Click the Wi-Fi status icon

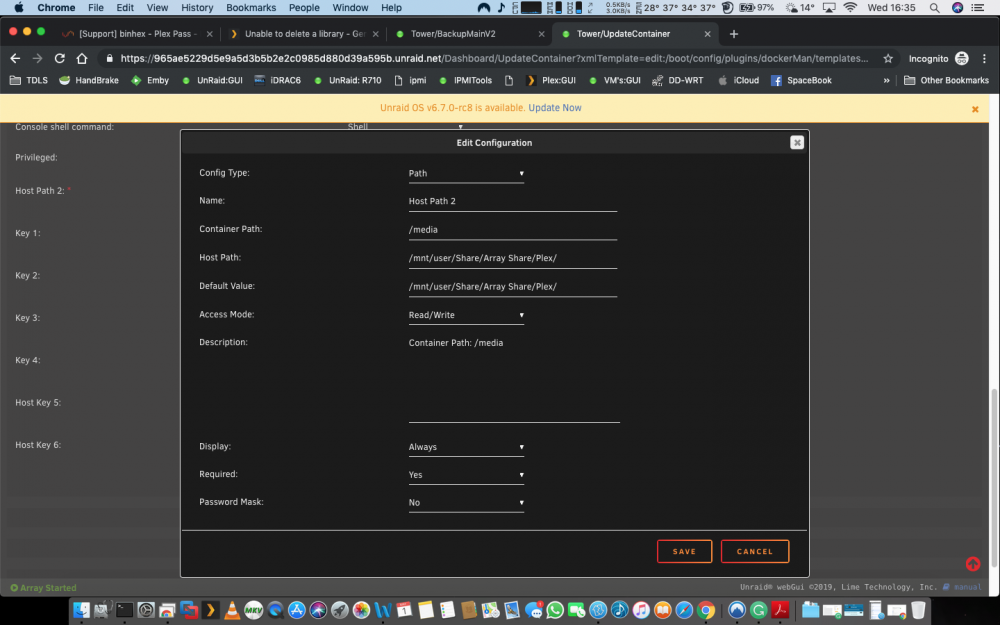[850, 8]
